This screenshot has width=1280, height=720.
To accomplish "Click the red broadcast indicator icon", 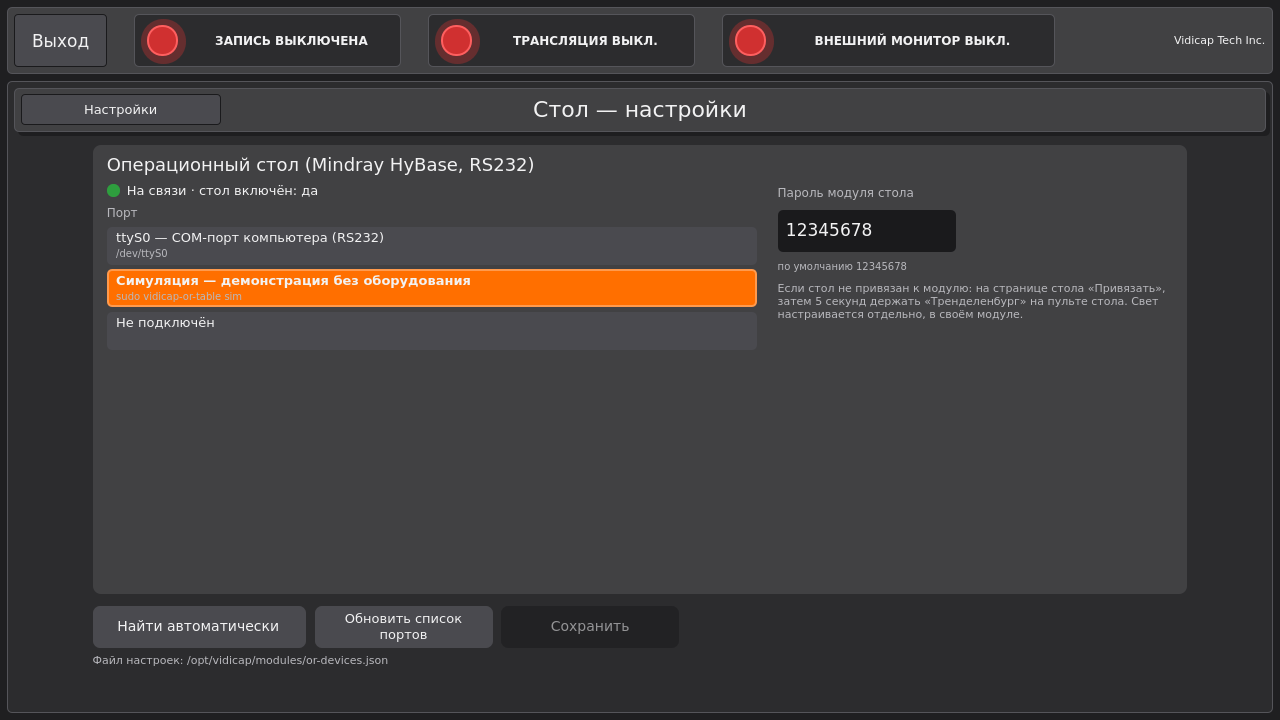I will pos(456,41).
